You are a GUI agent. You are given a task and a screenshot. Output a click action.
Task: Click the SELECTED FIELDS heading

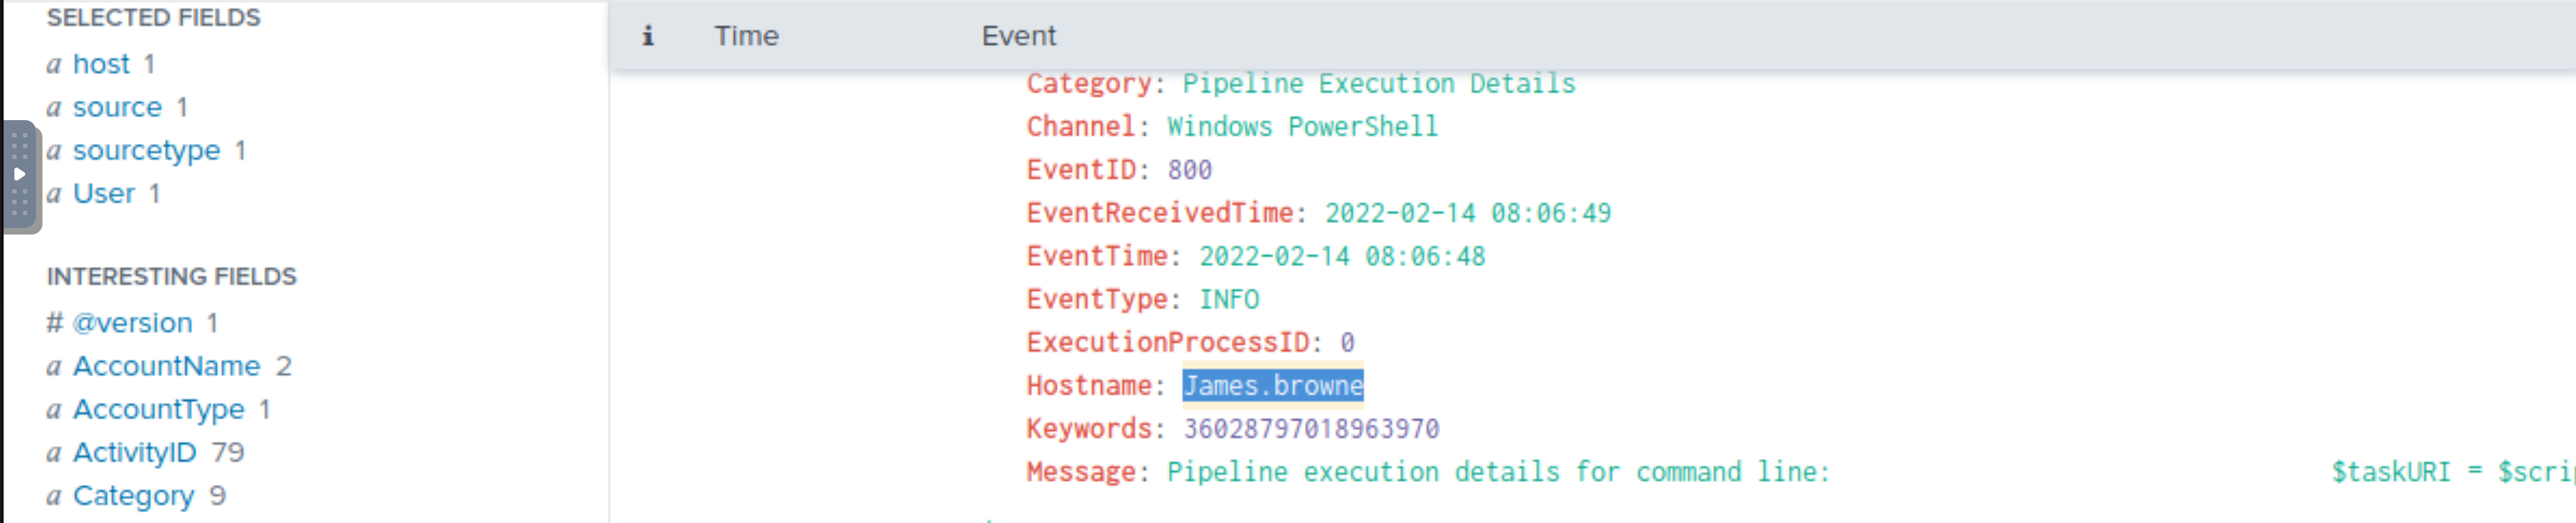153,18
